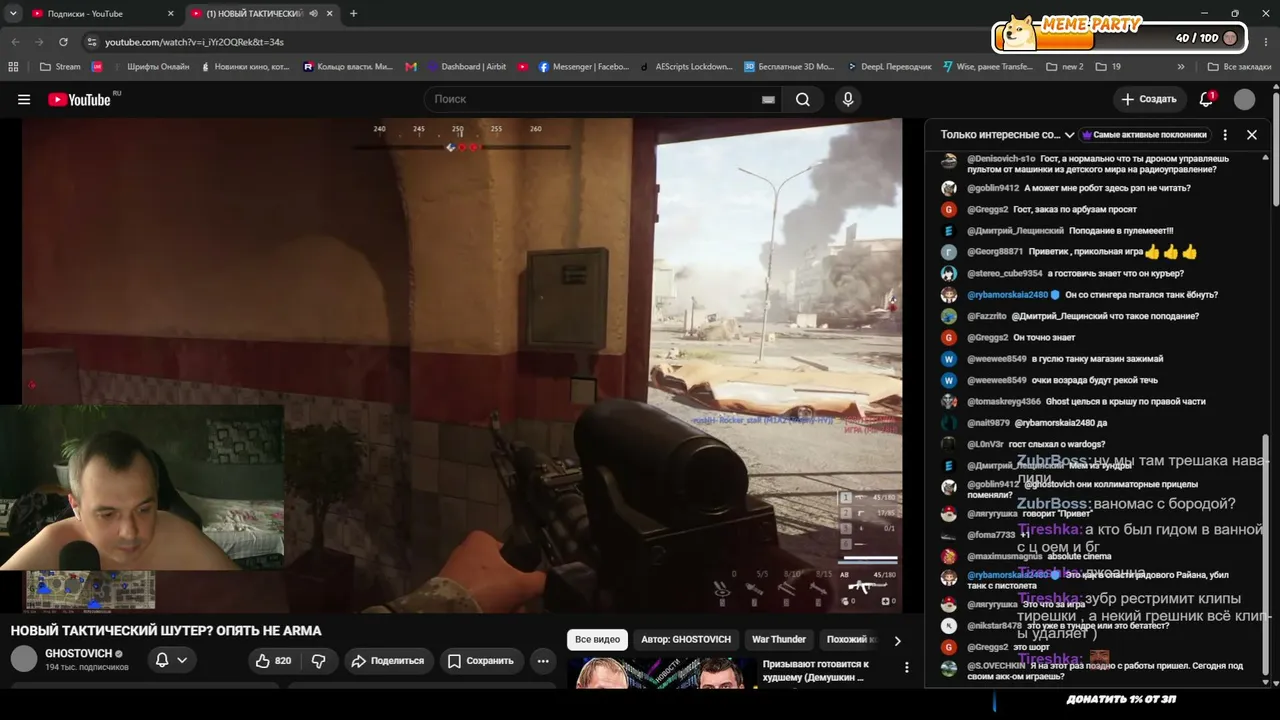Open recommended video title Призывают готовится к худшему

(x=816, y=670)
